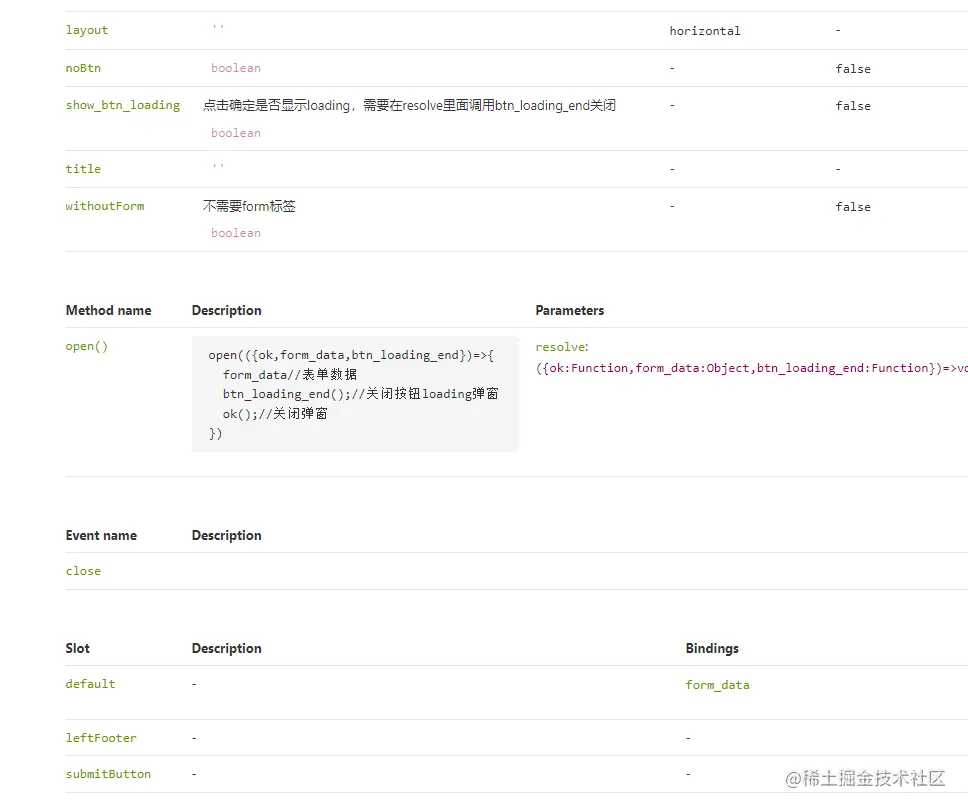The image size is (968, 811).
Task: Click 'ok();//关闭弹窗' code line
Action: (x=275, y=414)
